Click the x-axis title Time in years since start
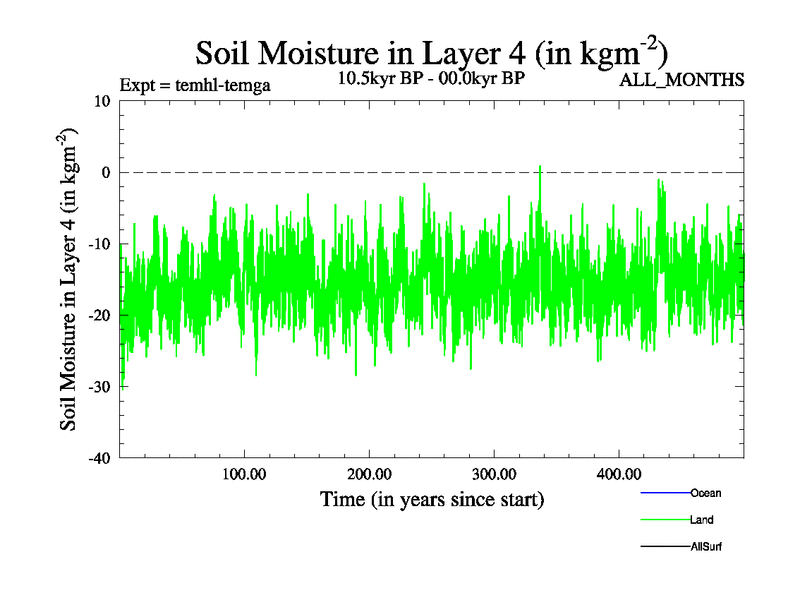This screenshot has width=800, height=600. [x=431, y=498]
